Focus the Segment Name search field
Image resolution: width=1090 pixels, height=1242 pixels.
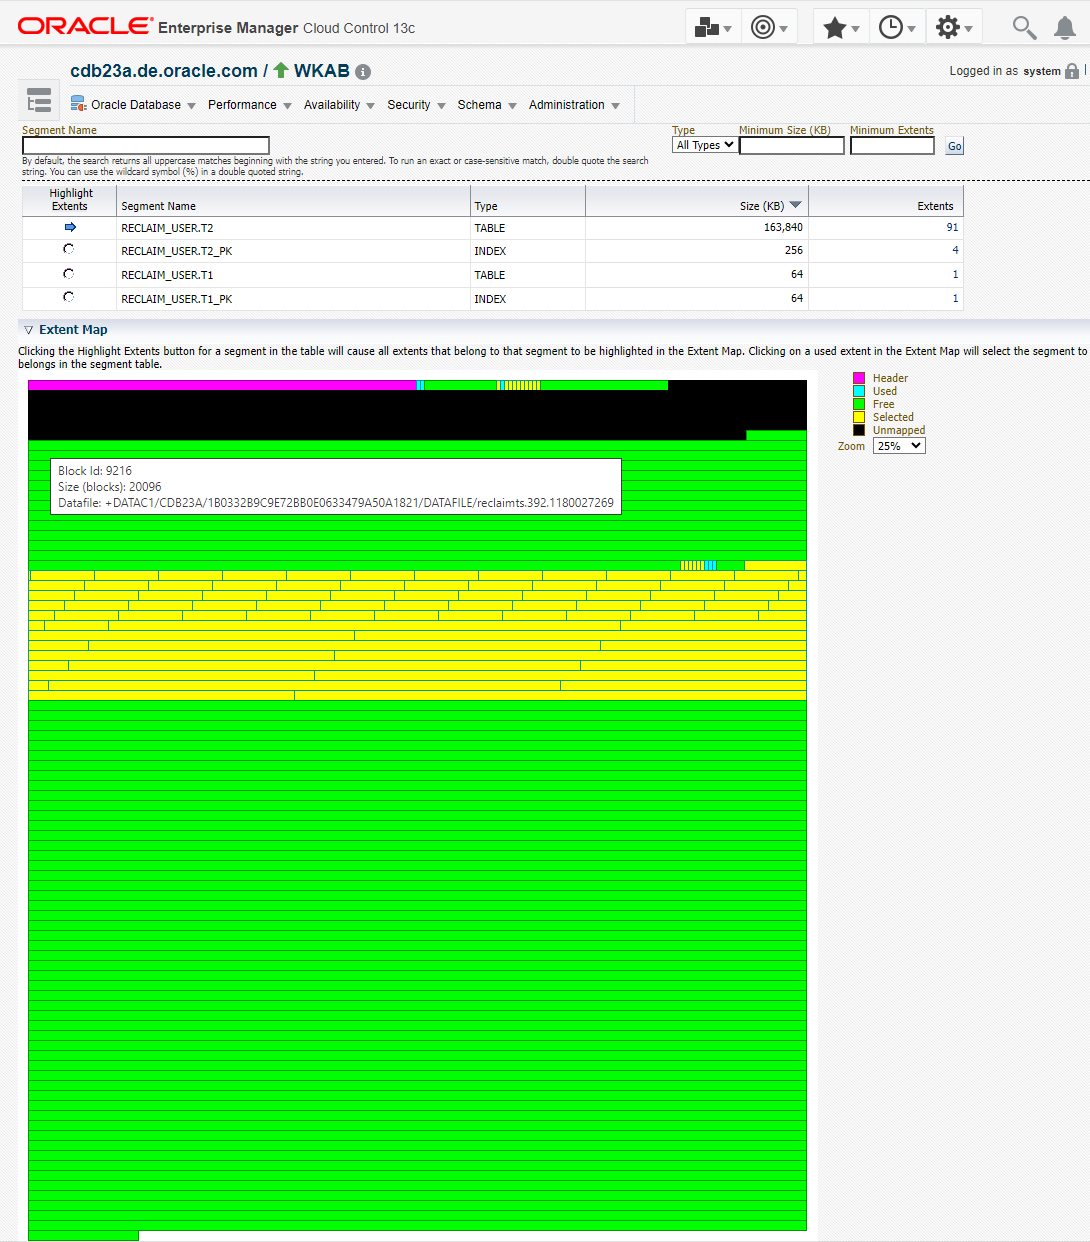pos(146,146)
